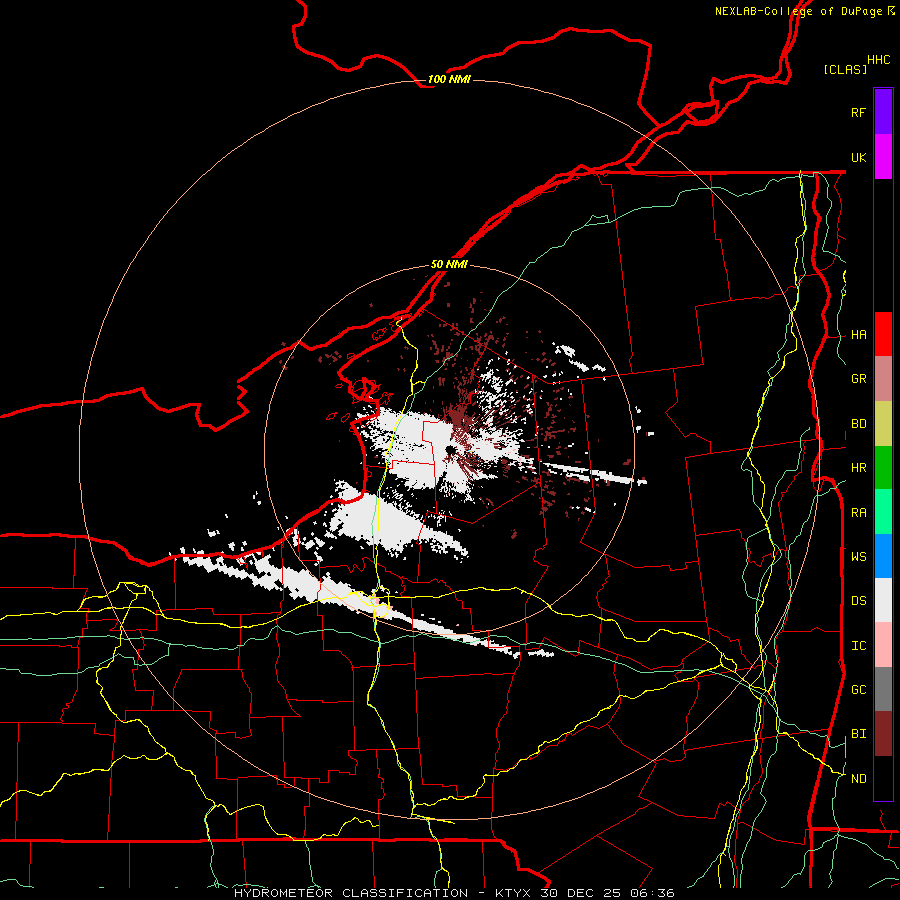The width and height of the screenshot is (900, 900).
Task: Click the GC gray legend swatch
Action: click(x=883, y=689)
